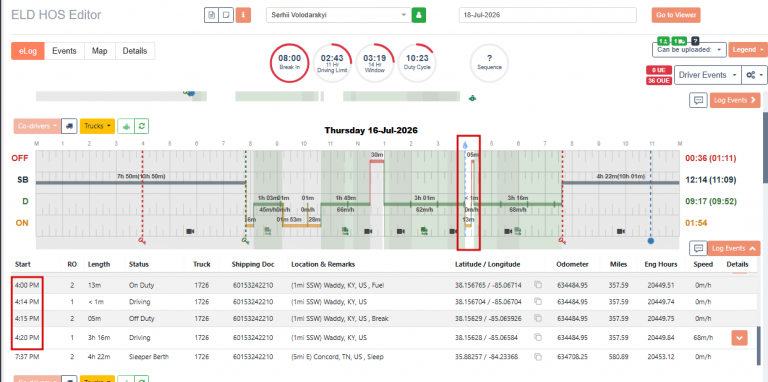Click the green icon left of the refresh button
This screenshot has width=768, height=382.
[127, 126]
